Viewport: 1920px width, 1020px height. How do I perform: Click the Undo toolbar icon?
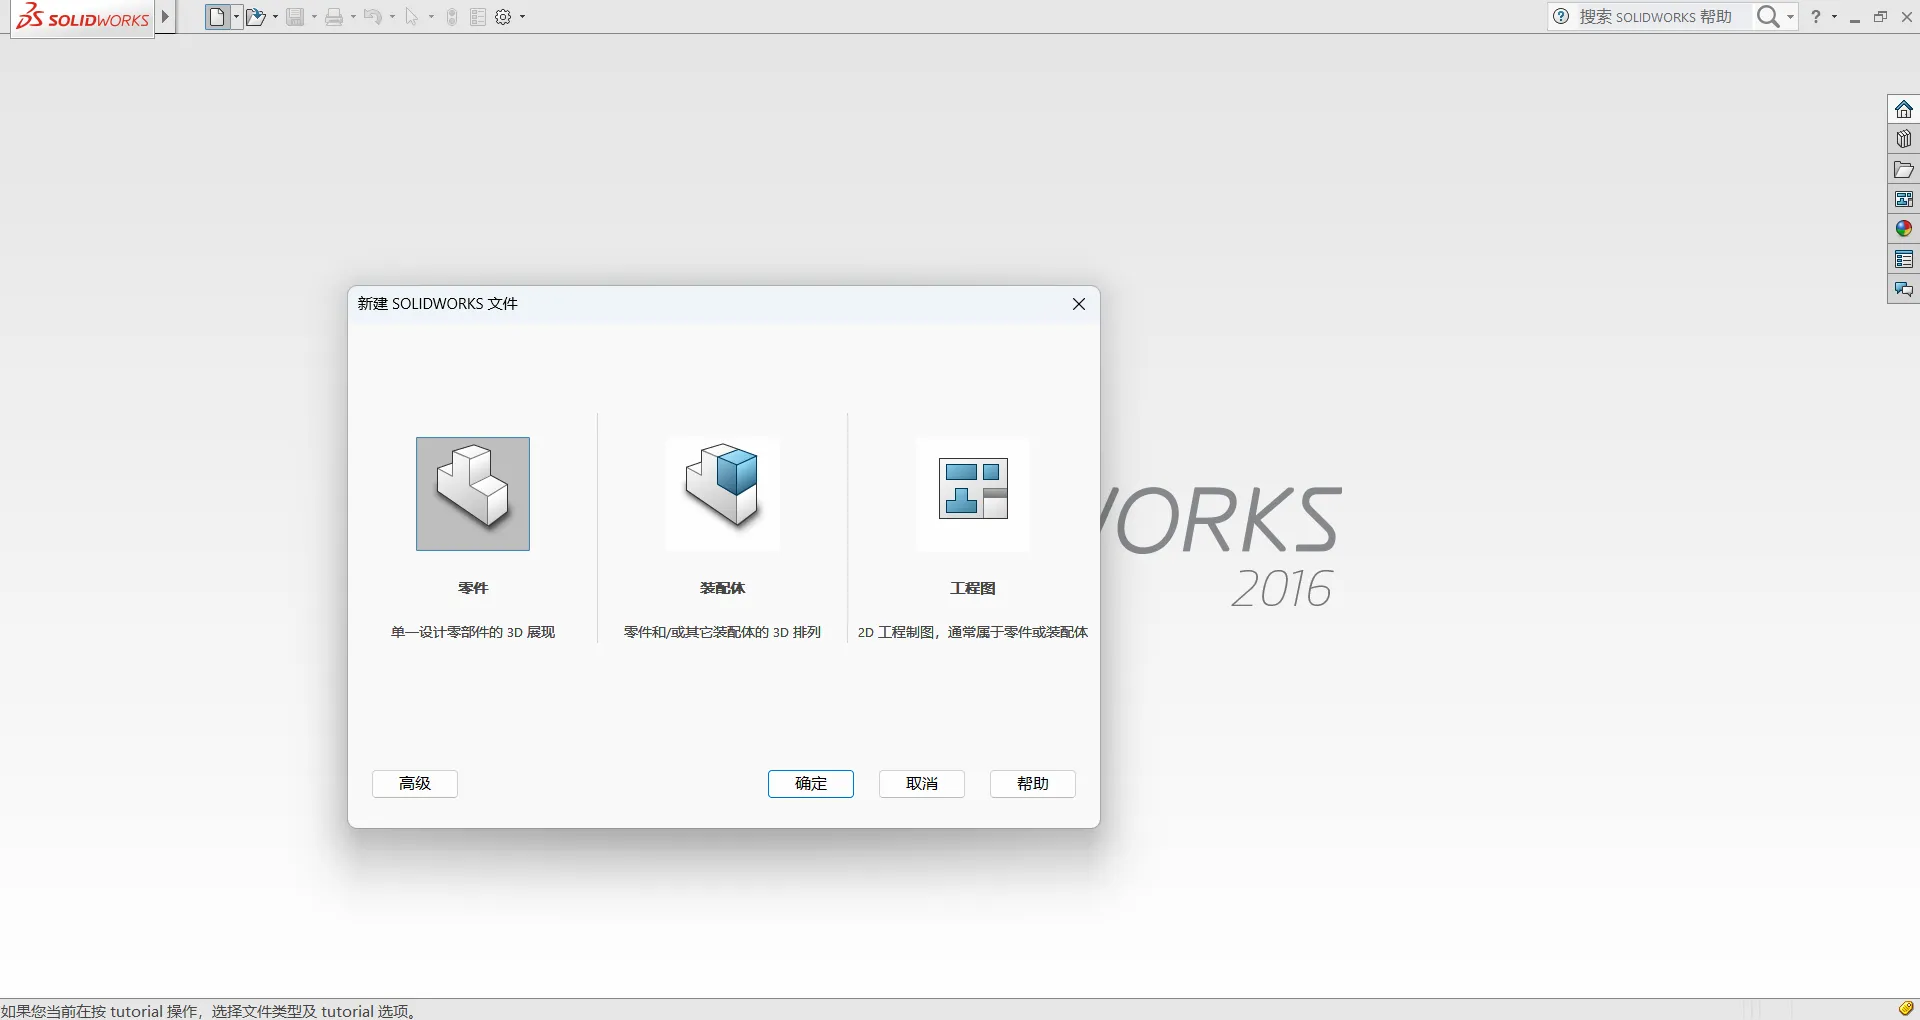(x=372, y=17)
